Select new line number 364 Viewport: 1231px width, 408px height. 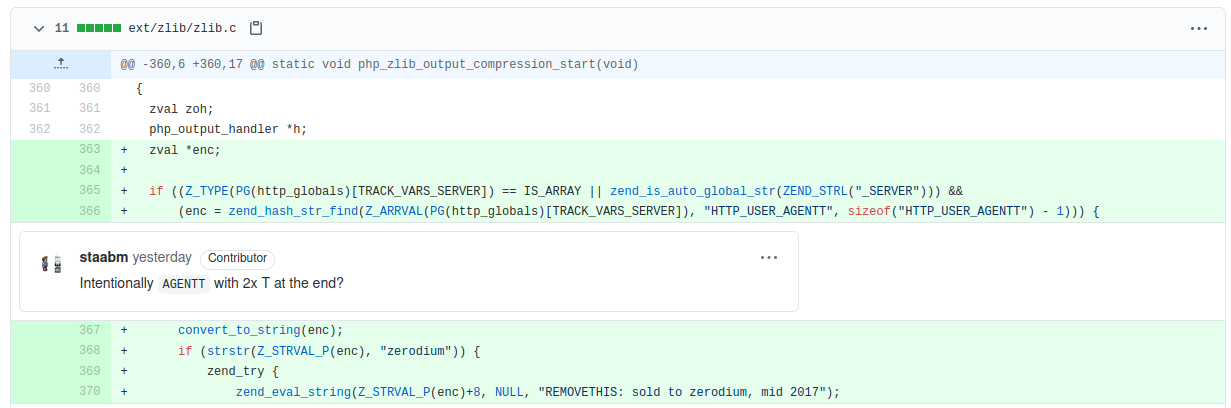tap(89, 170)
